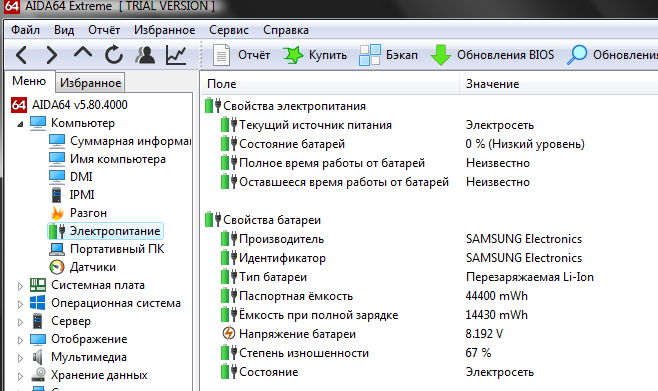Click the motherboard icon for Системная плата
658x391 pixels.
(x=38, y=285)
